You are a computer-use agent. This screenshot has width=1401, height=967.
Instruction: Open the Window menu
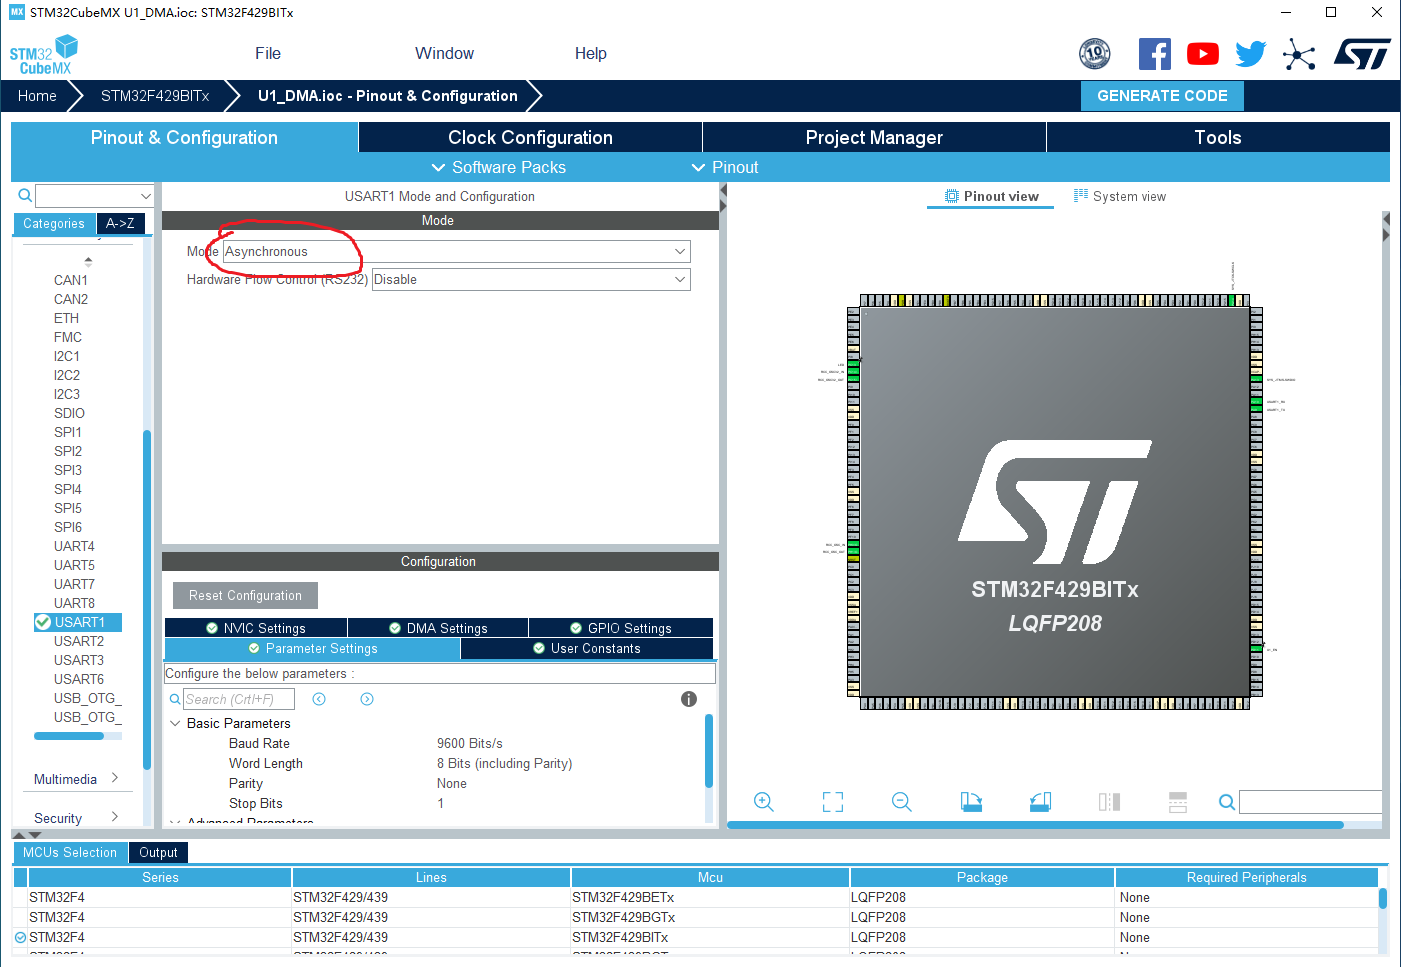coord(444,53)
